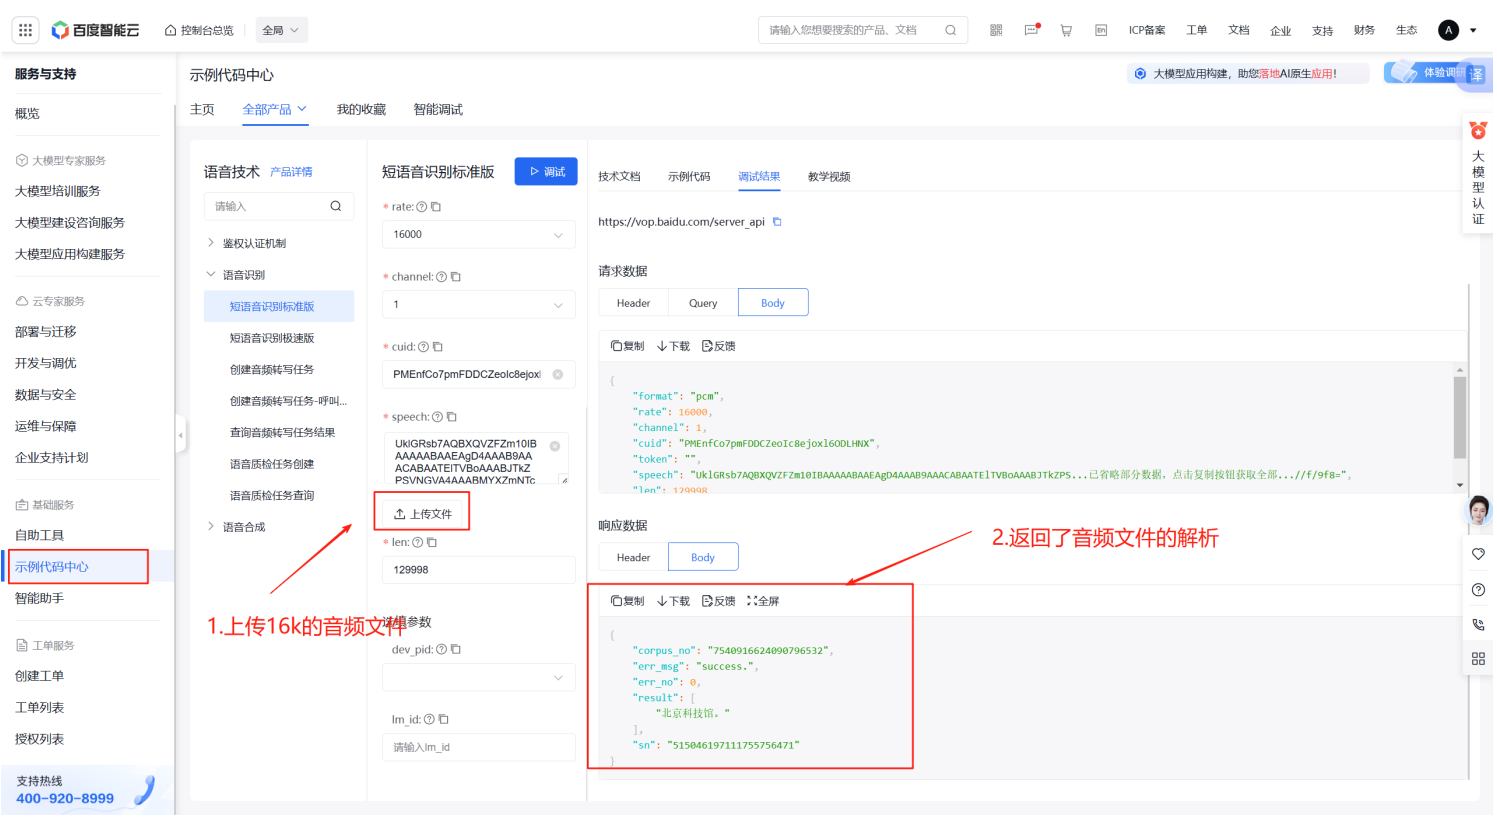Copy the request body with 复制
This screenshot has width=1497, height=828.
coord(628,346)
